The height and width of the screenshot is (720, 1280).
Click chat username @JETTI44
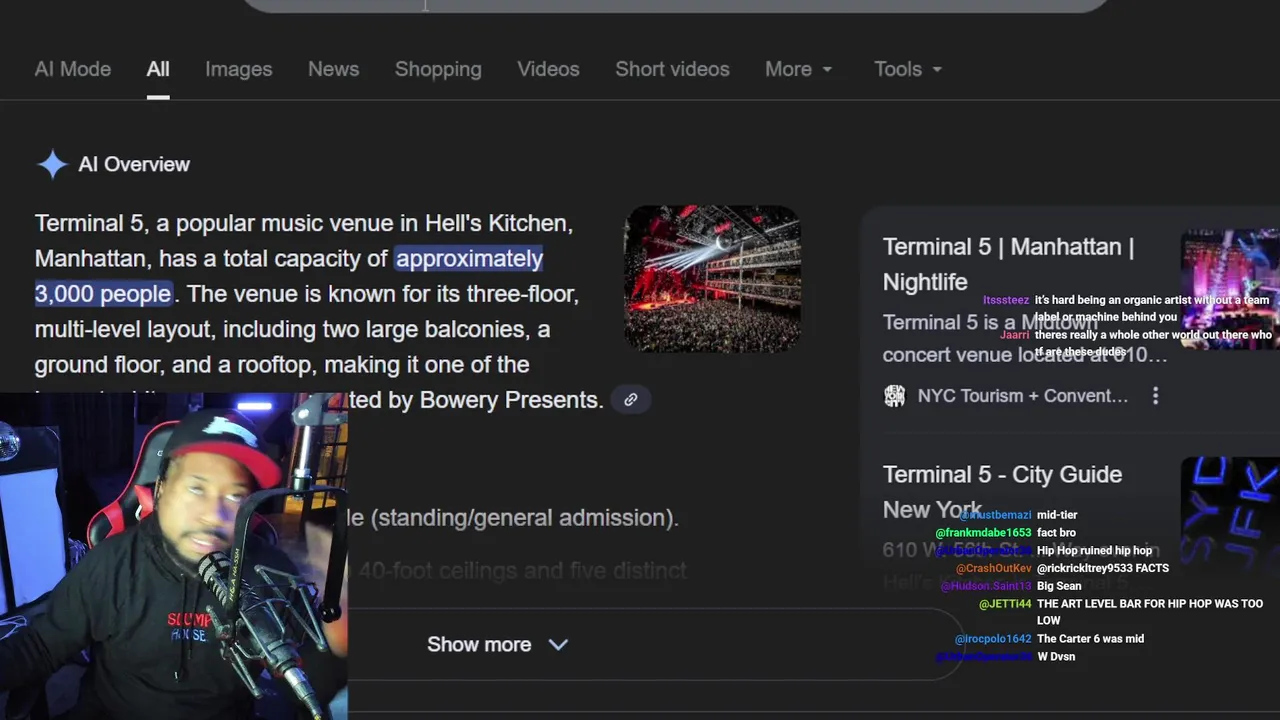[1005, 604]
